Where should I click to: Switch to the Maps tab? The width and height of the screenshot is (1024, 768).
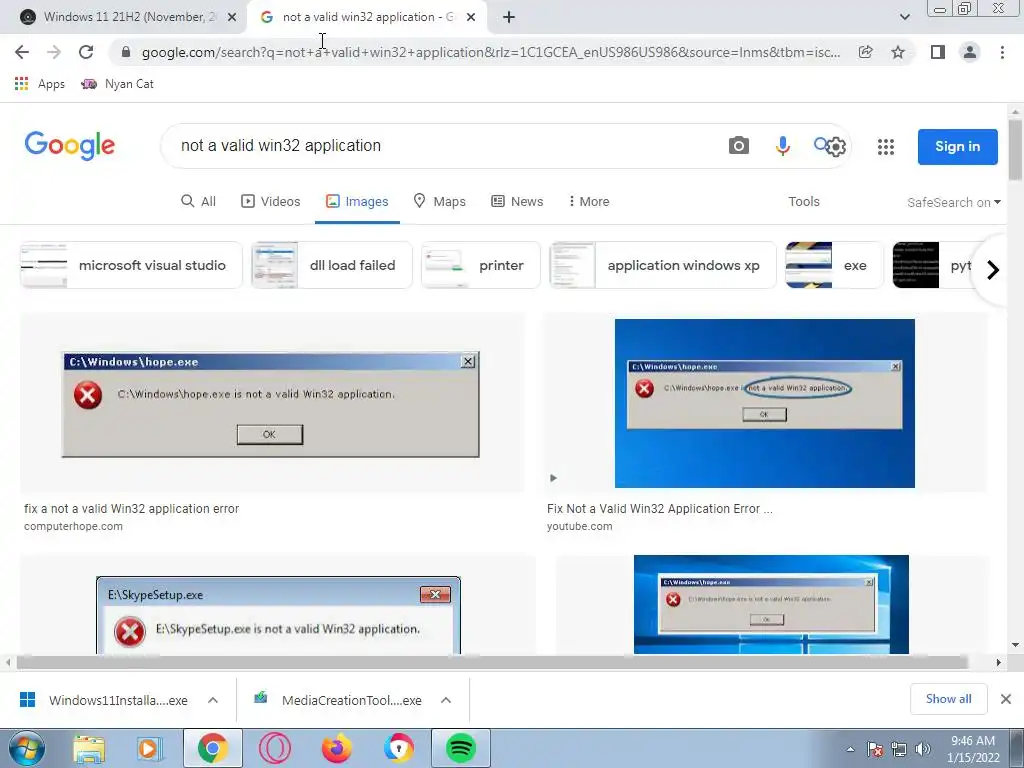(440, 201)
